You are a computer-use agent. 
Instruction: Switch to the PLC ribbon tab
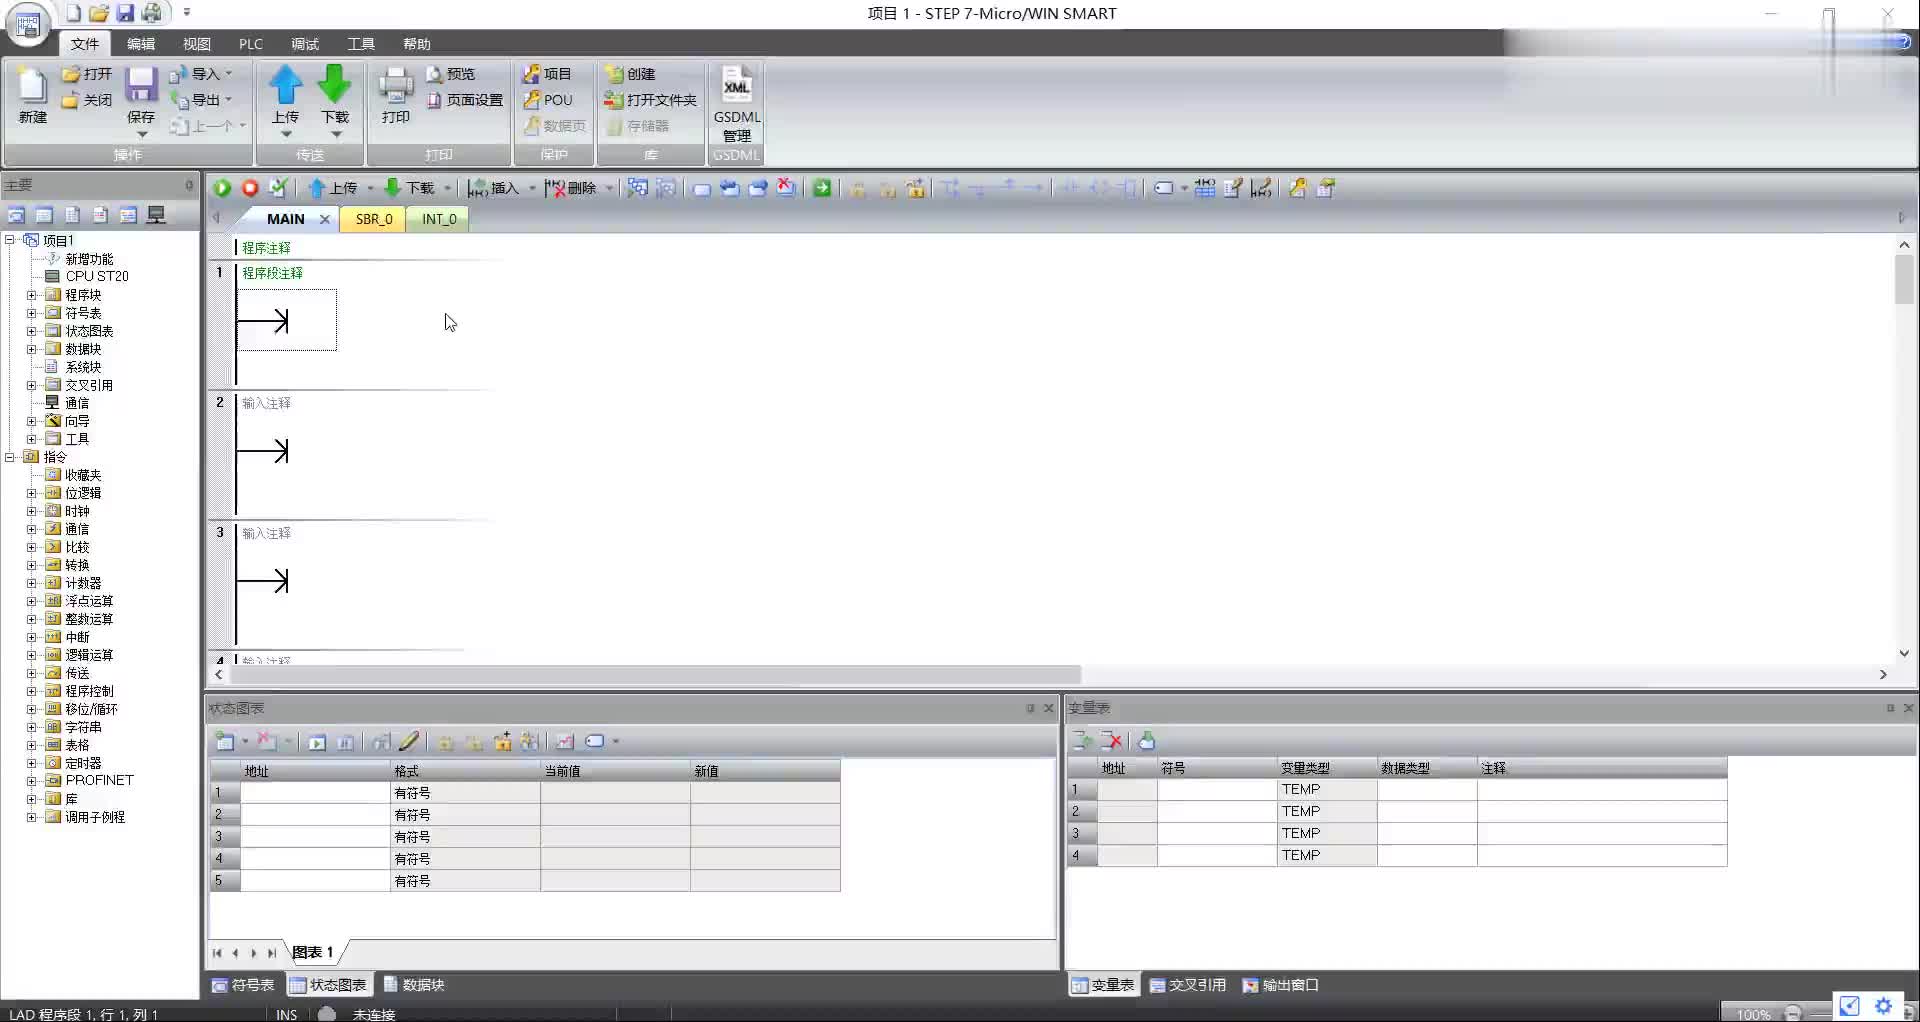[251, 44]
